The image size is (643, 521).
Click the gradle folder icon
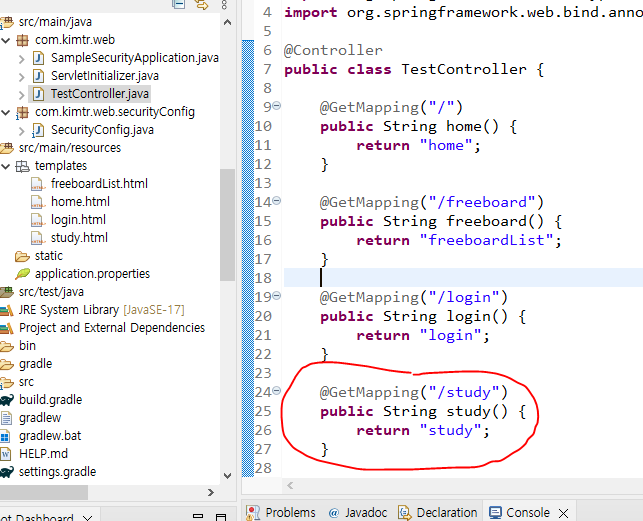point(7,364)
